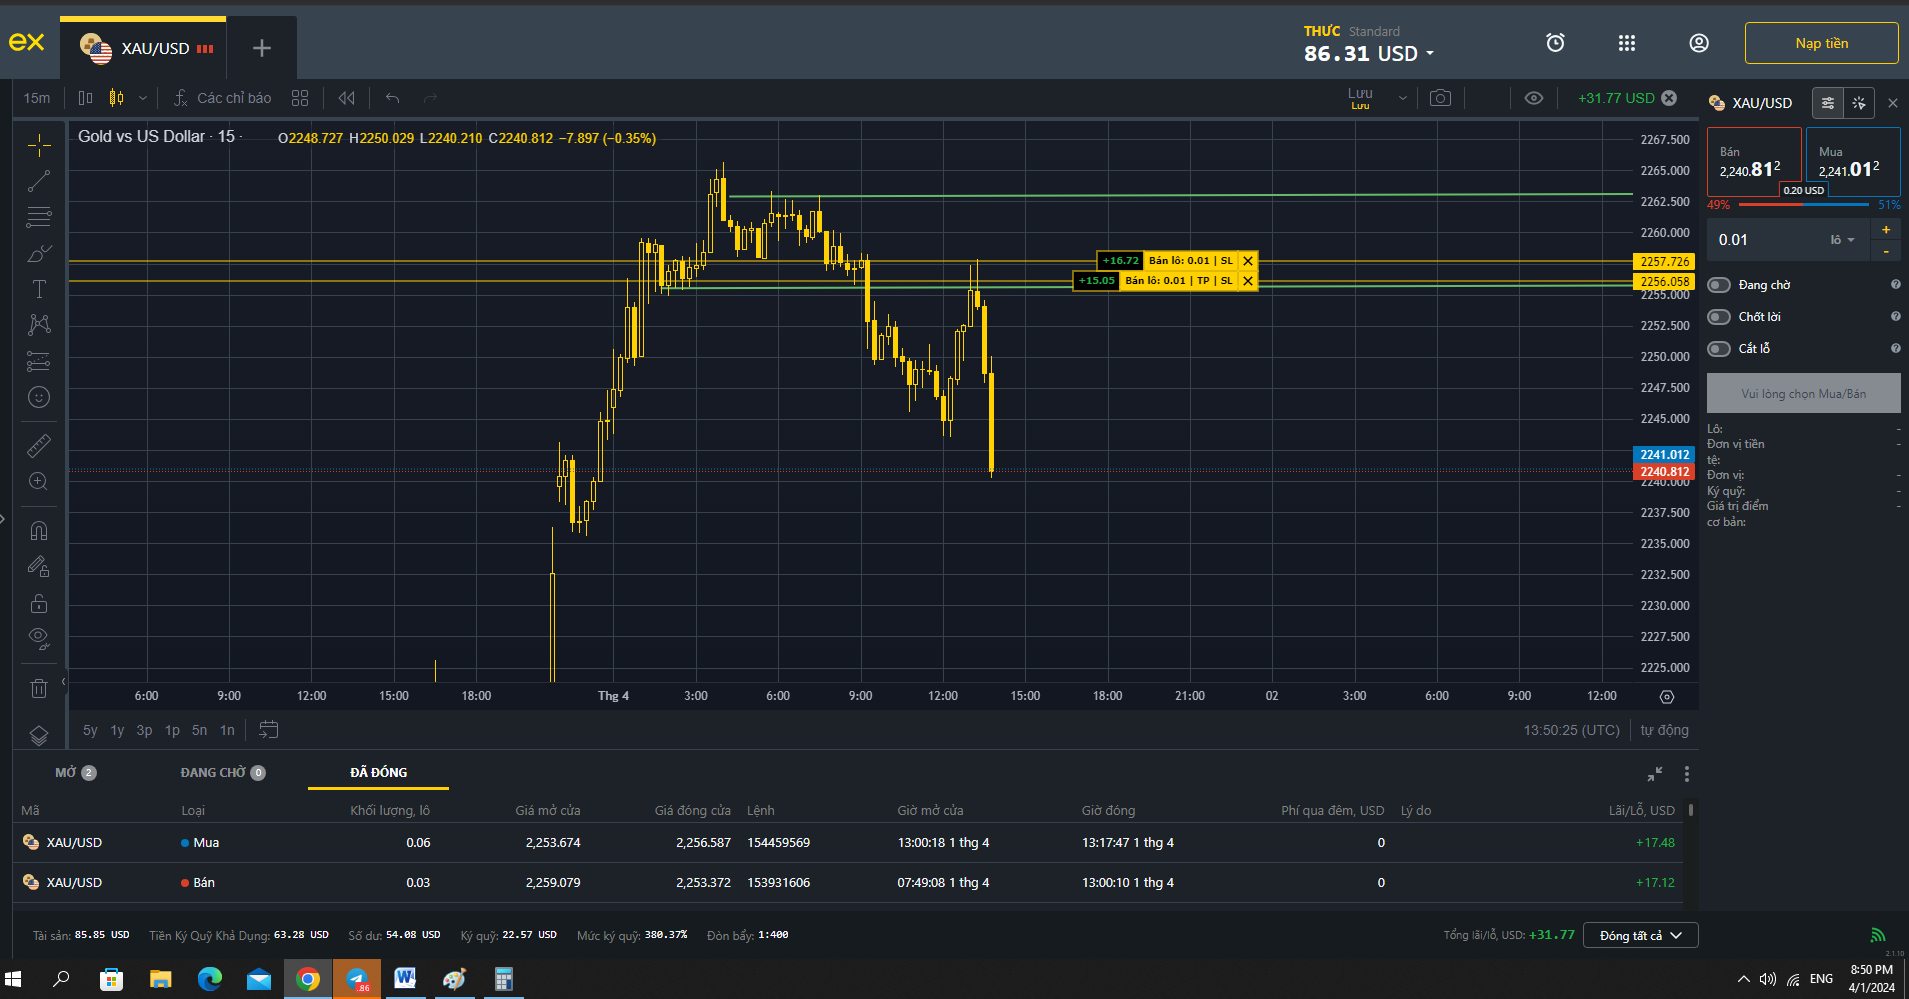Select the 5y date range

pos(90,730)
